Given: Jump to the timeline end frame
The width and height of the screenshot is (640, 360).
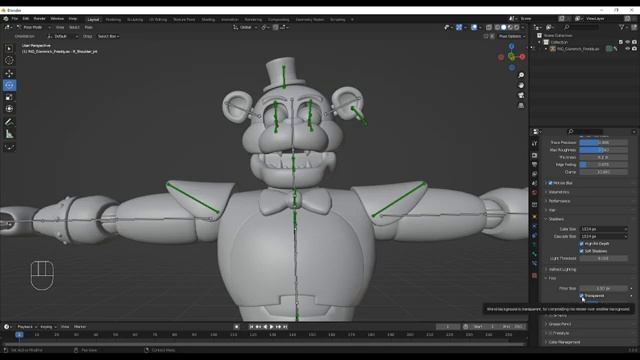Looking at the screenshot, I should [285, 327].
